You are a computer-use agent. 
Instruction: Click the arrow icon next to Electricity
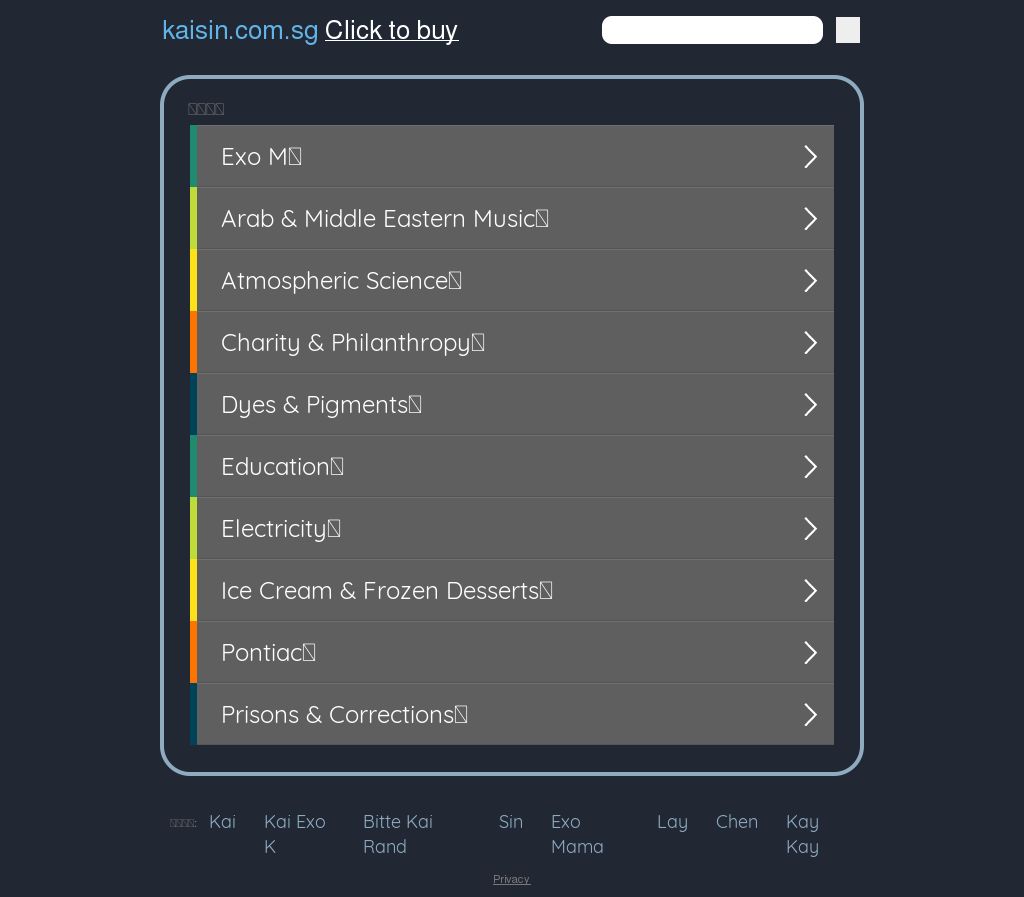[x=810, y=529]
